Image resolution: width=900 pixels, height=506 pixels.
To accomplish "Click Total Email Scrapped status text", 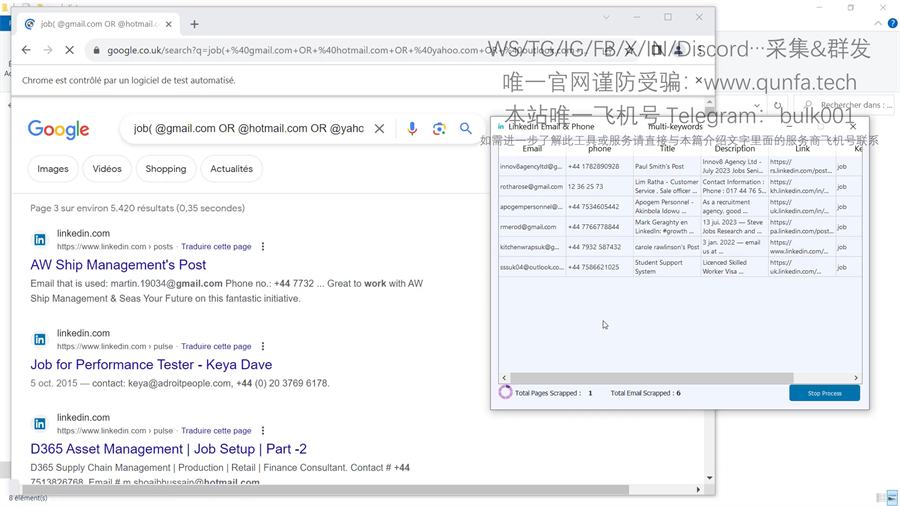I will click(x=645, y=394).
